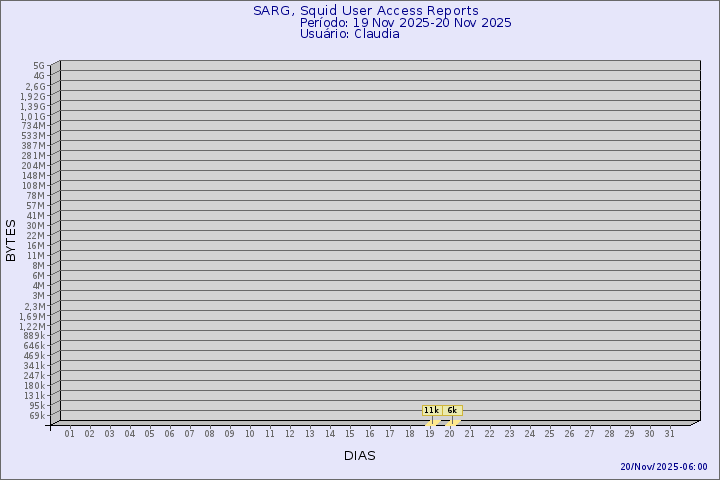The width and height of the screenshot is (720, 480).
Task: Click the BYTES vertical axis label
Action: pyautogui.click(x=11, y=240)
